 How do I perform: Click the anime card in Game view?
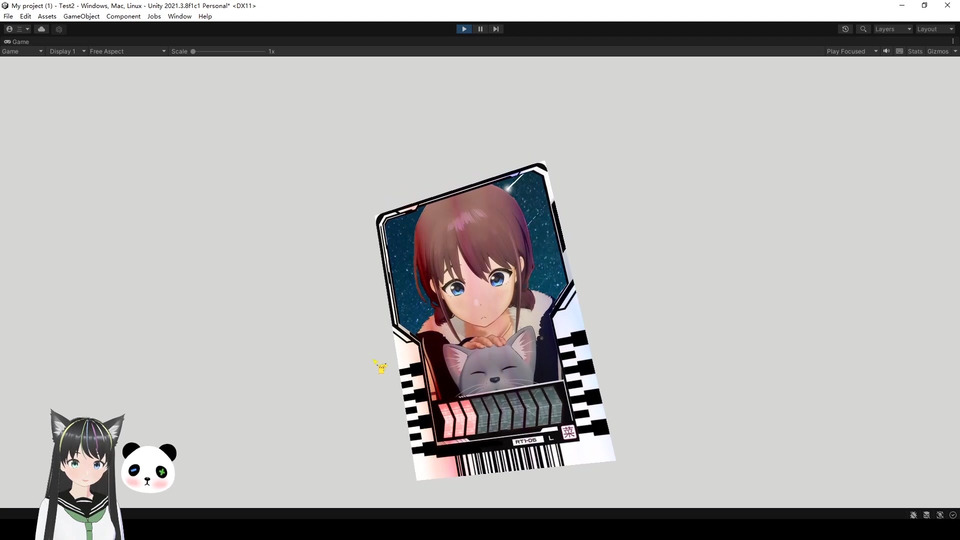coord(495,321)
